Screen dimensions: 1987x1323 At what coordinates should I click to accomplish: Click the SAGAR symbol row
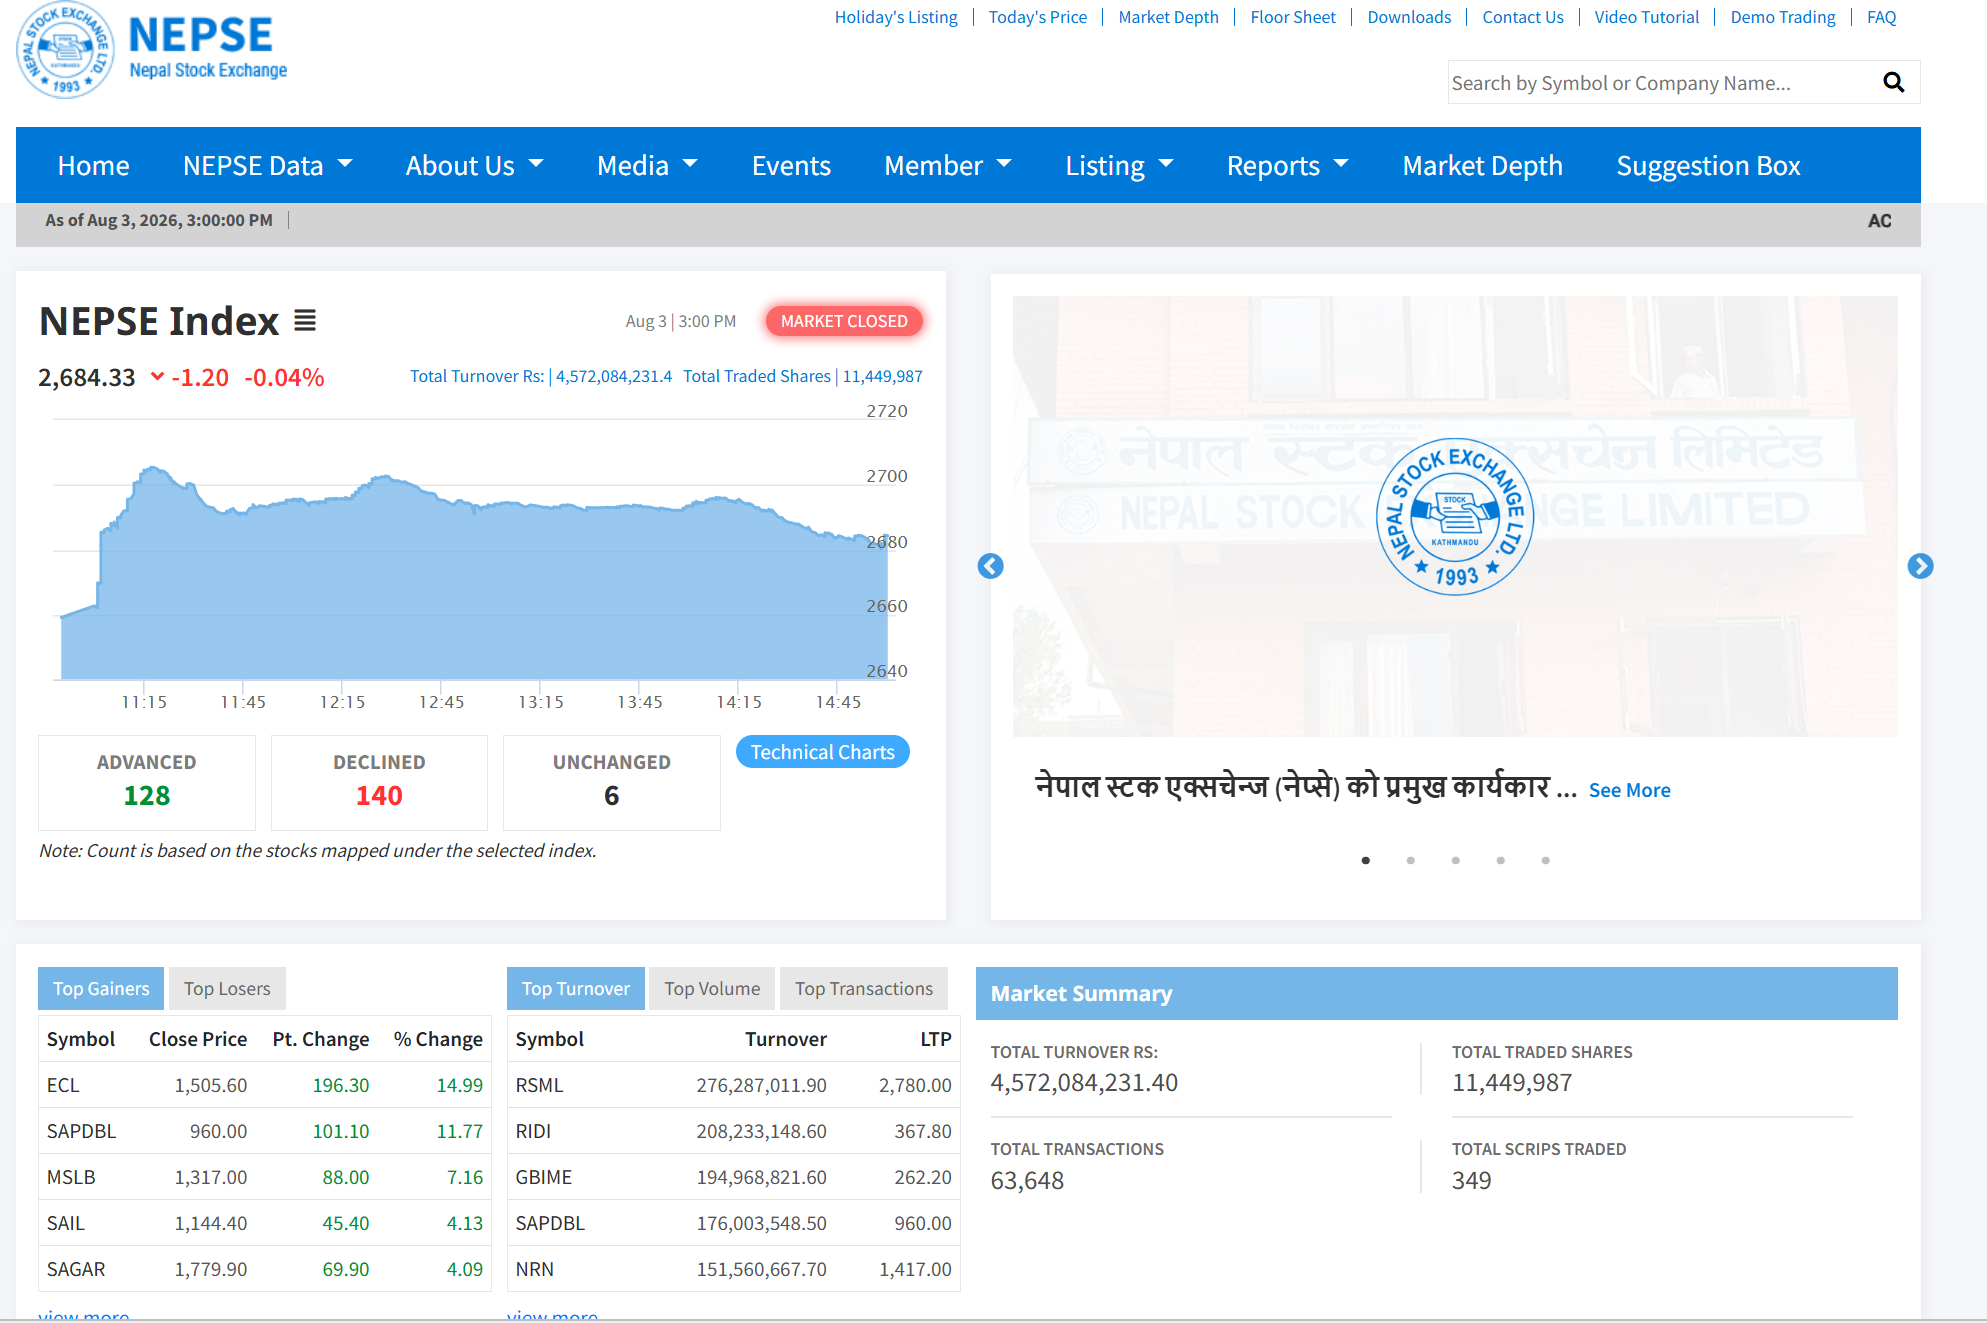[265, 1269]
